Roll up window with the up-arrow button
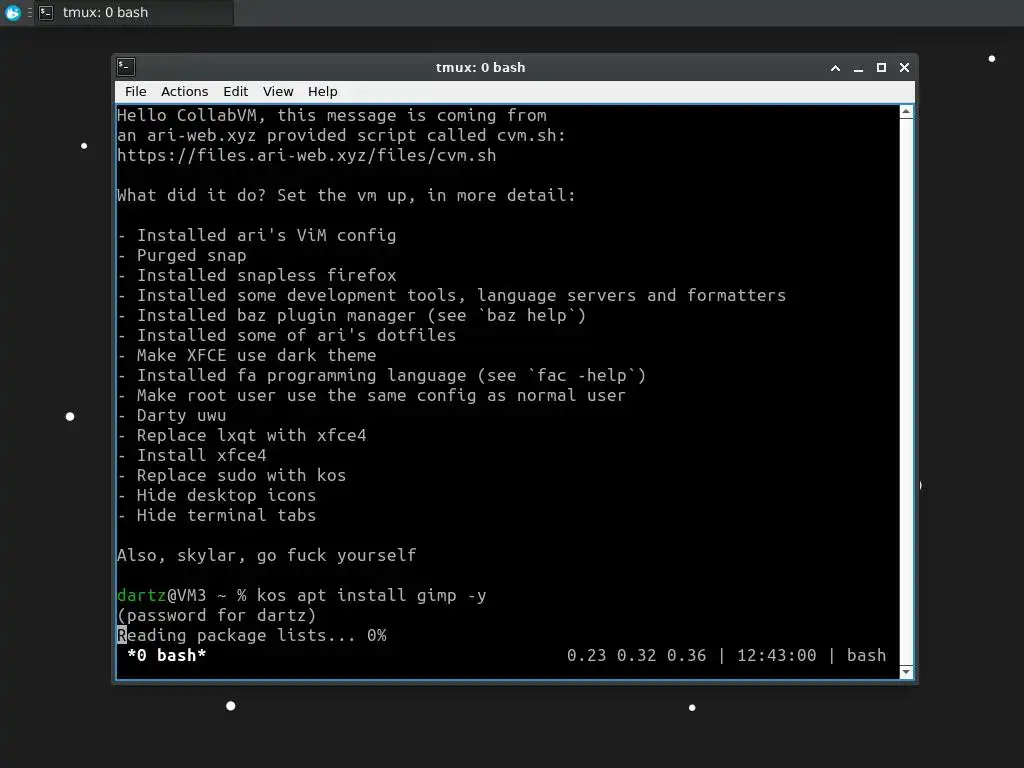Screen dimensions: 1024x768 pyautogui.click(x=835, y=68)
